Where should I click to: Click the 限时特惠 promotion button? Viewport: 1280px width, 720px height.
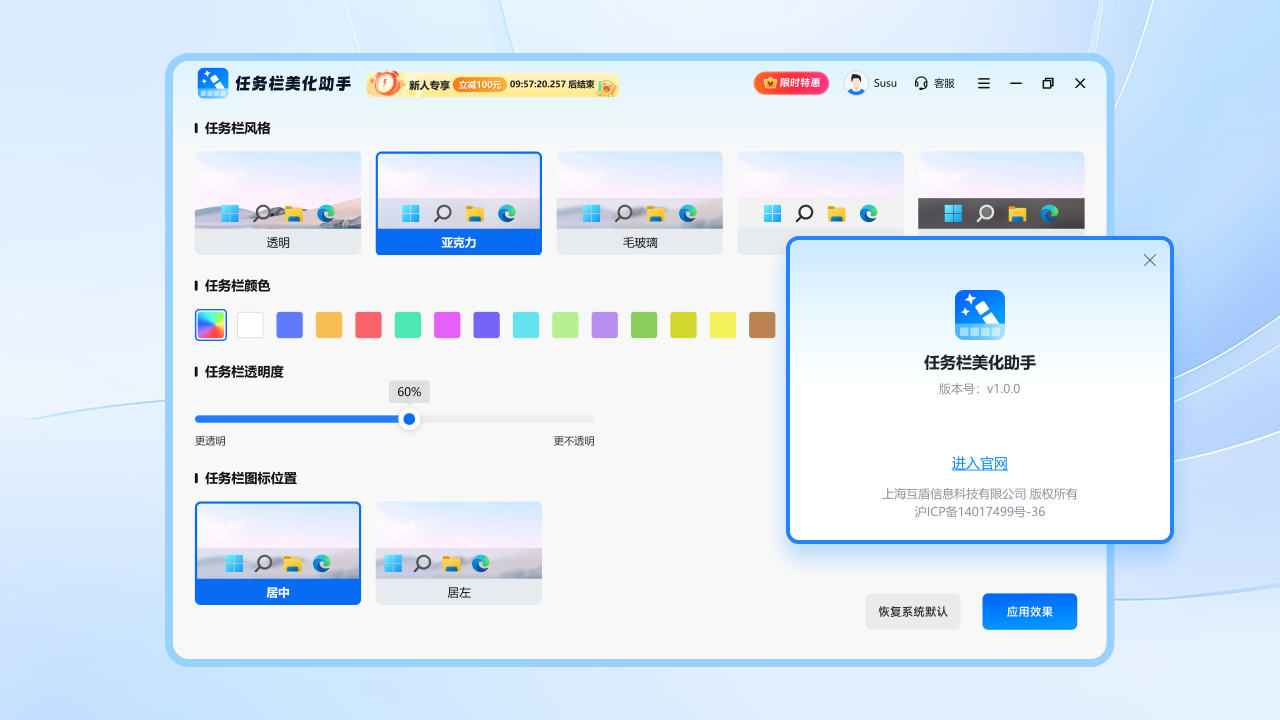click(x=791, y=83)
